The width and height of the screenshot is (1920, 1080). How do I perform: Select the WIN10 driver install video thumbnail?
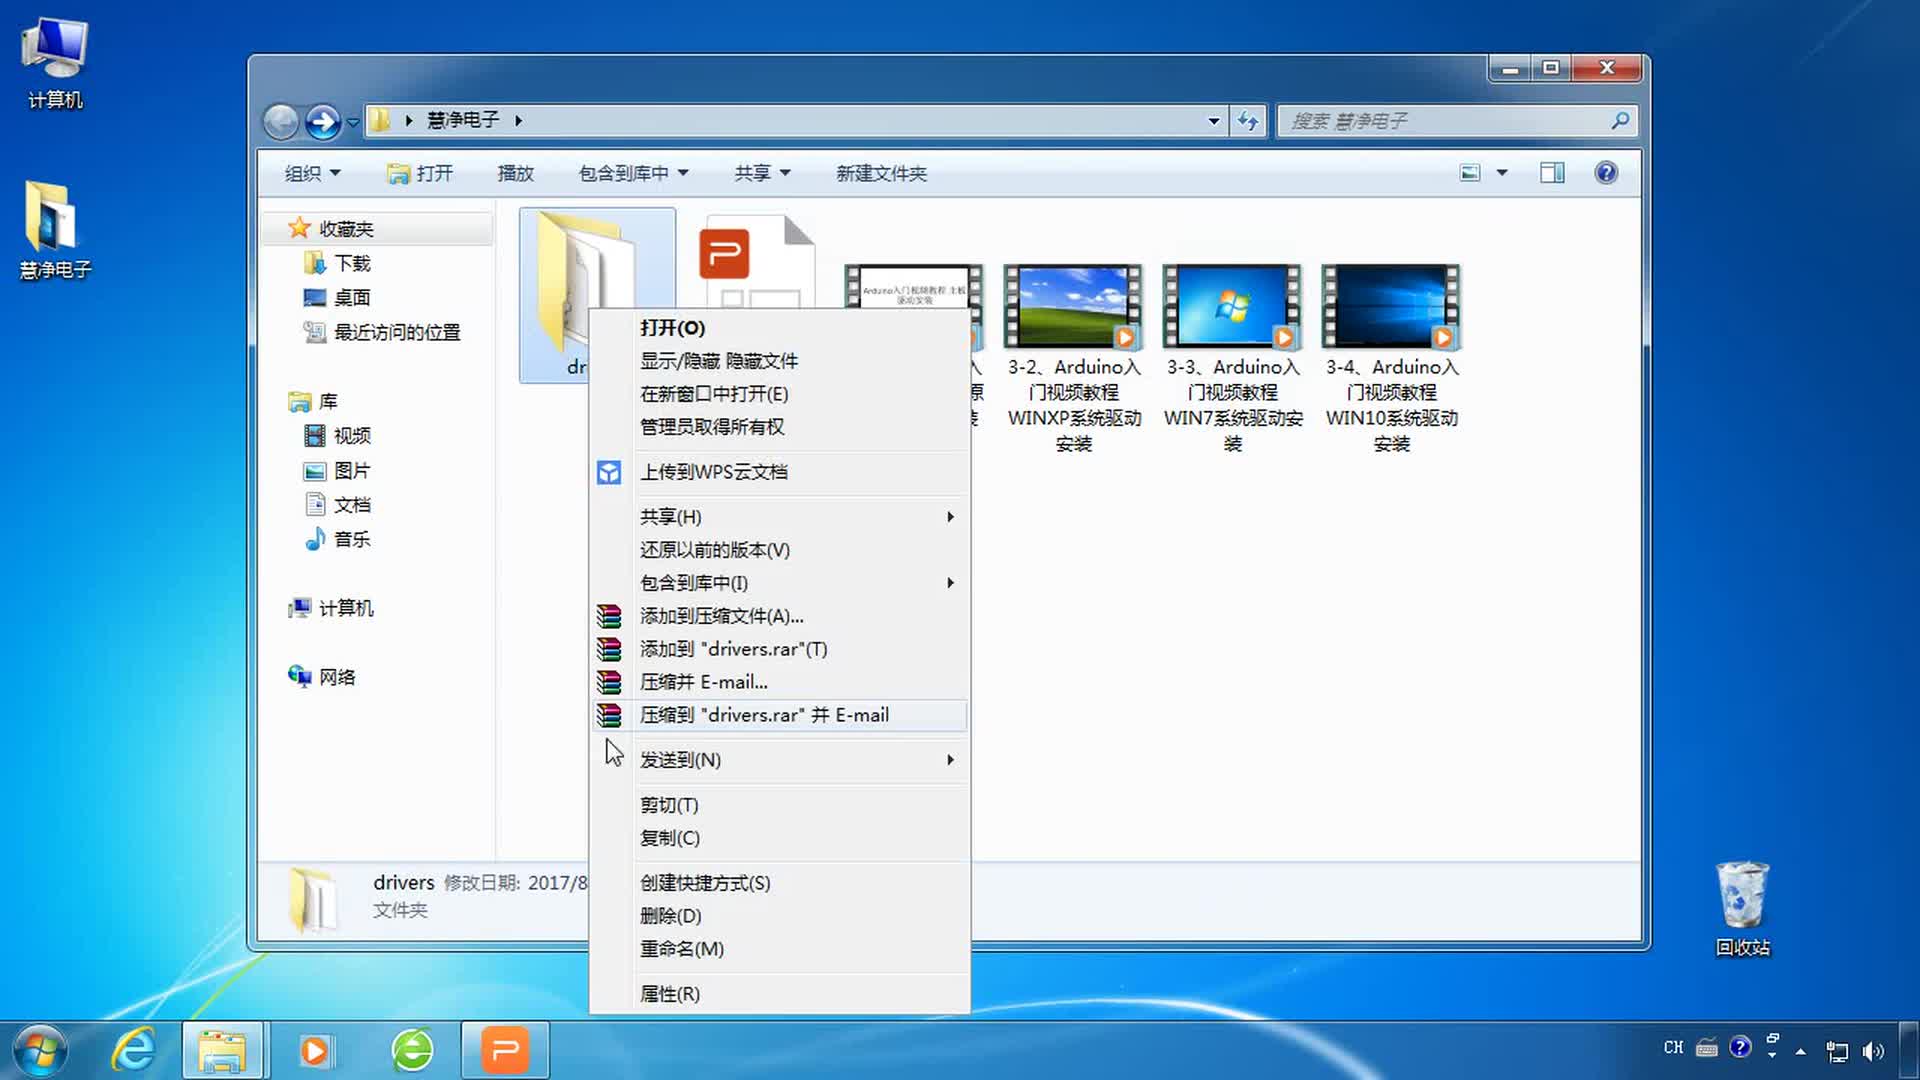(x=1391, y=306)
